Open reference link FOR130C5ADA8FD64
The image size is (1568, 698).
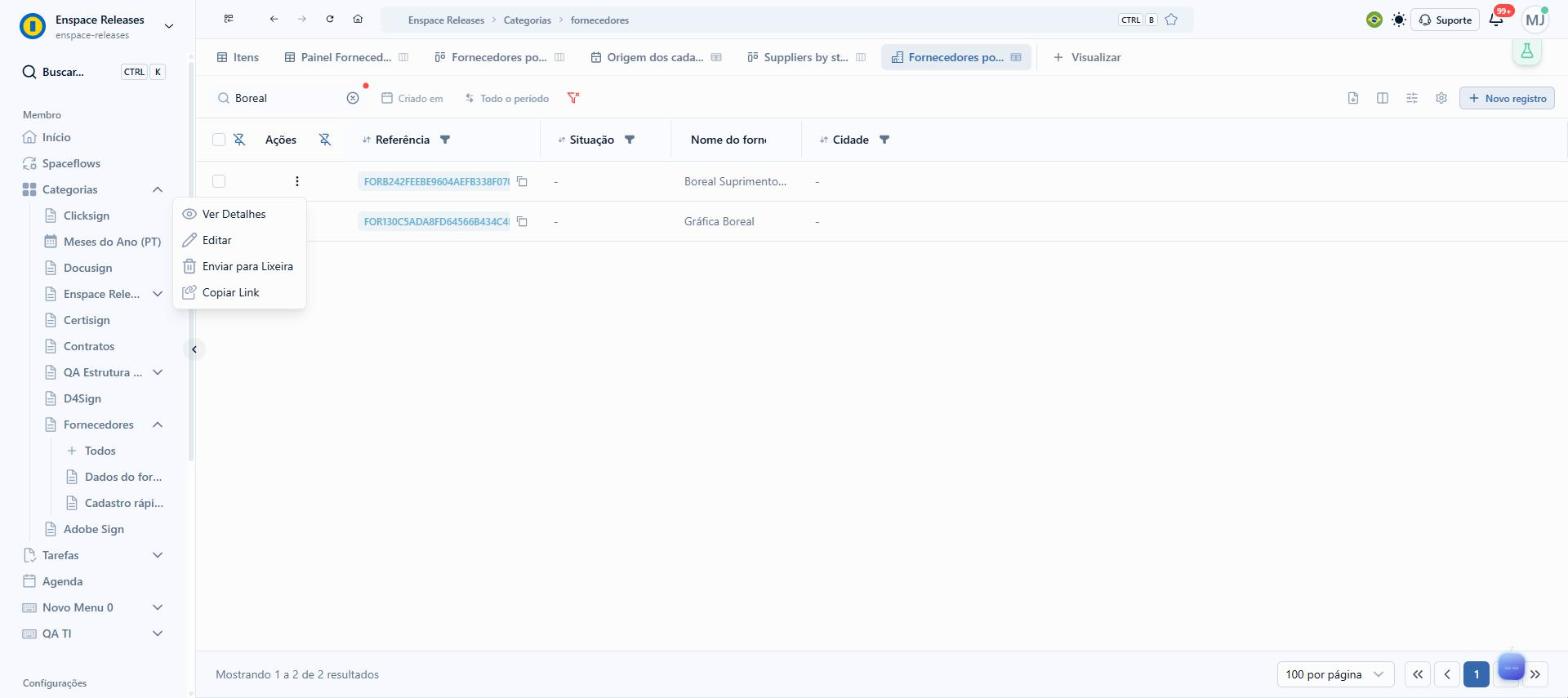436,221
